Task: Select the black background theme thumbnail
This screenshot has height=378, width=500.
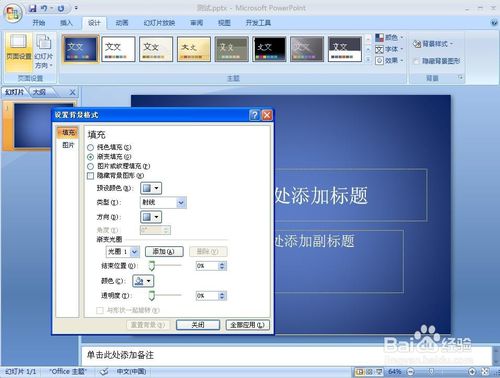Action: [269, 49]
